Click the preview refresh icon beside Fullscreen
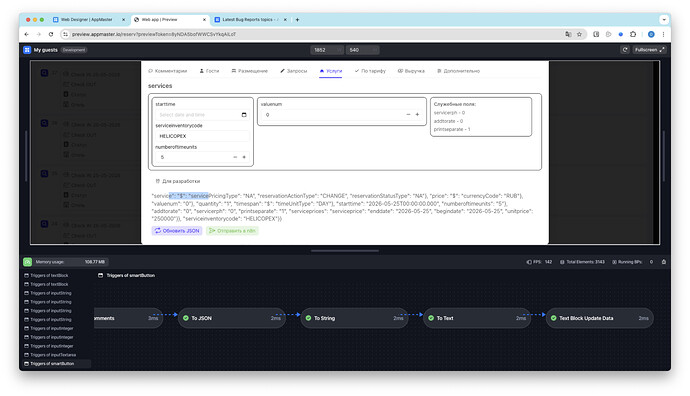Screen dimensions: 690x396 [x=624, y=50]
